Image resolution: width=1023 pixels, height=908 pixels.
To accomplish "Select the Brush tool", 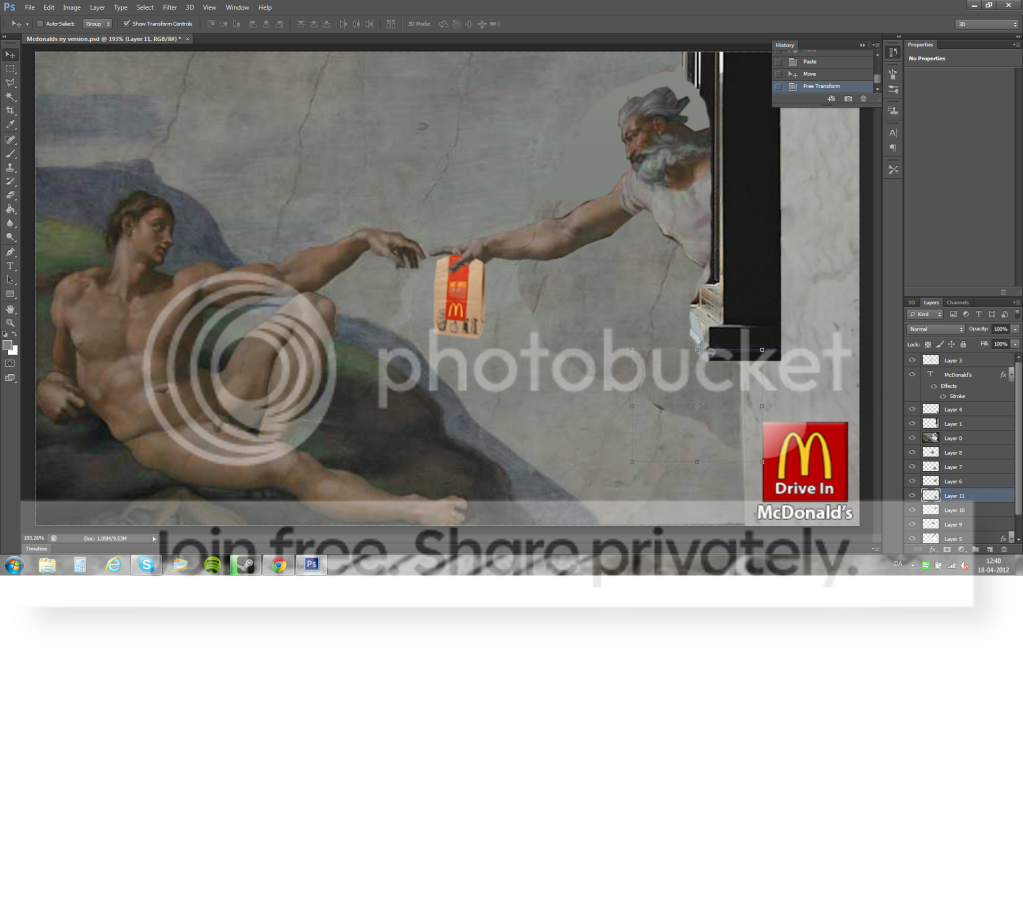I will point(10,154).
